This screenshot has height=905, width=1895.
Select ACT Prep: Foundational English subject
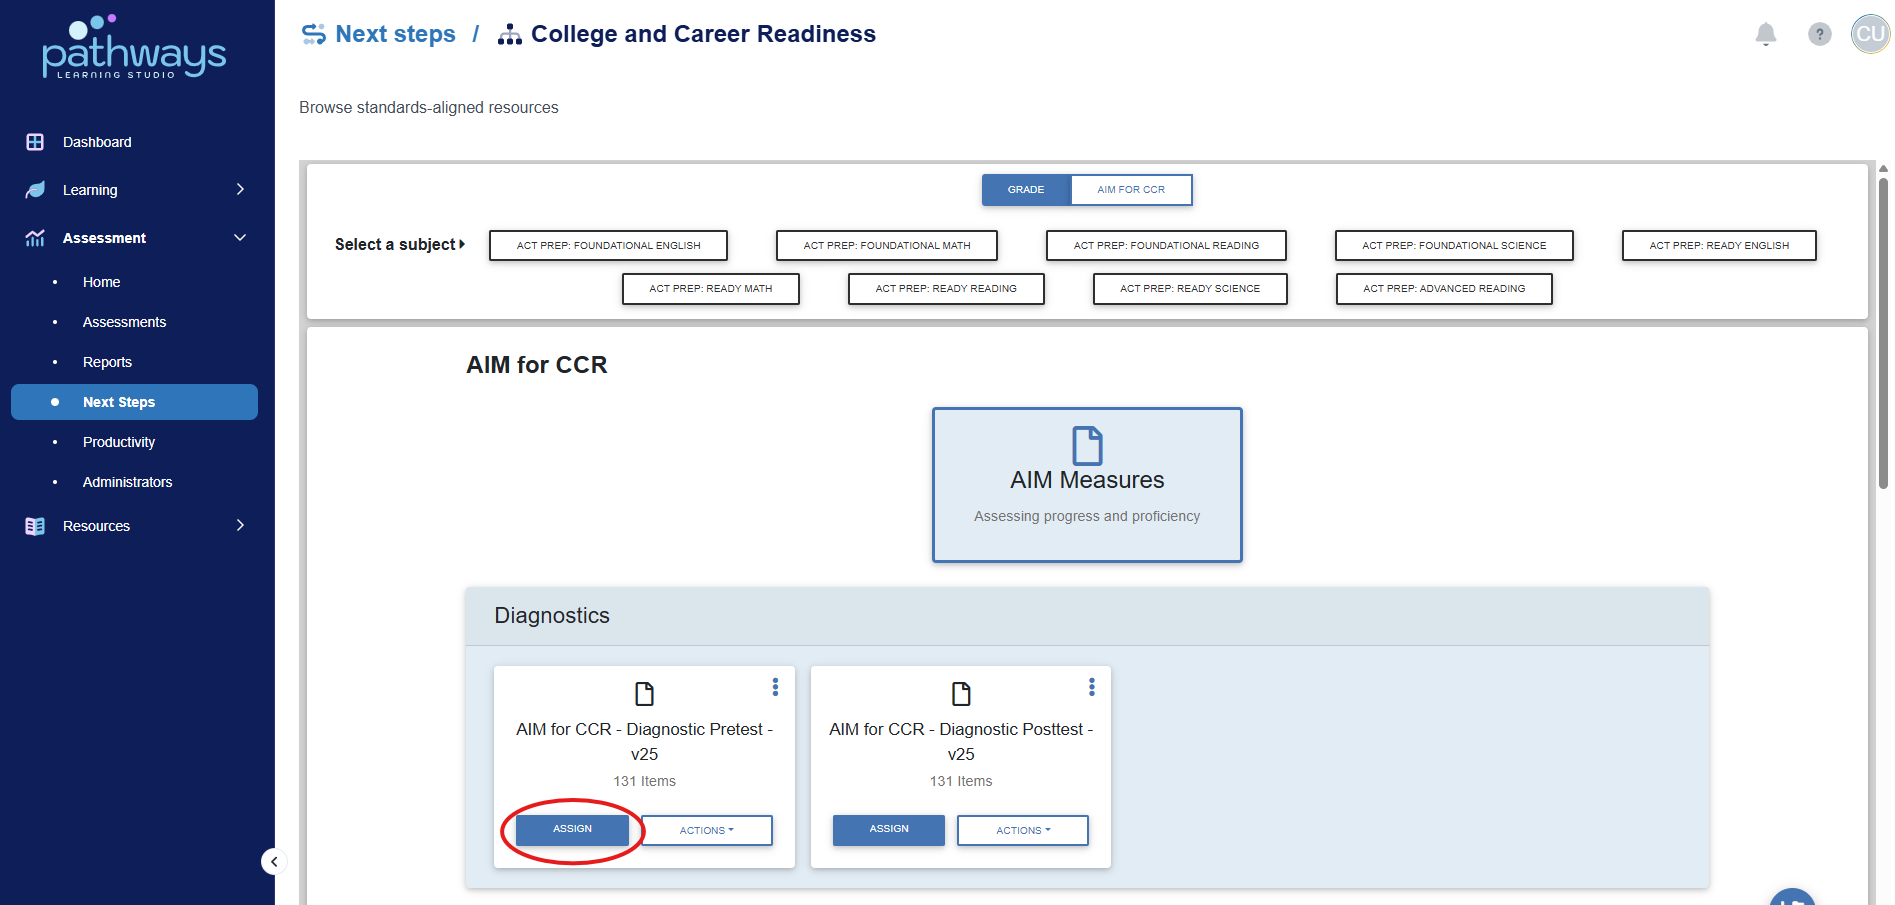(x=608, y=245)
